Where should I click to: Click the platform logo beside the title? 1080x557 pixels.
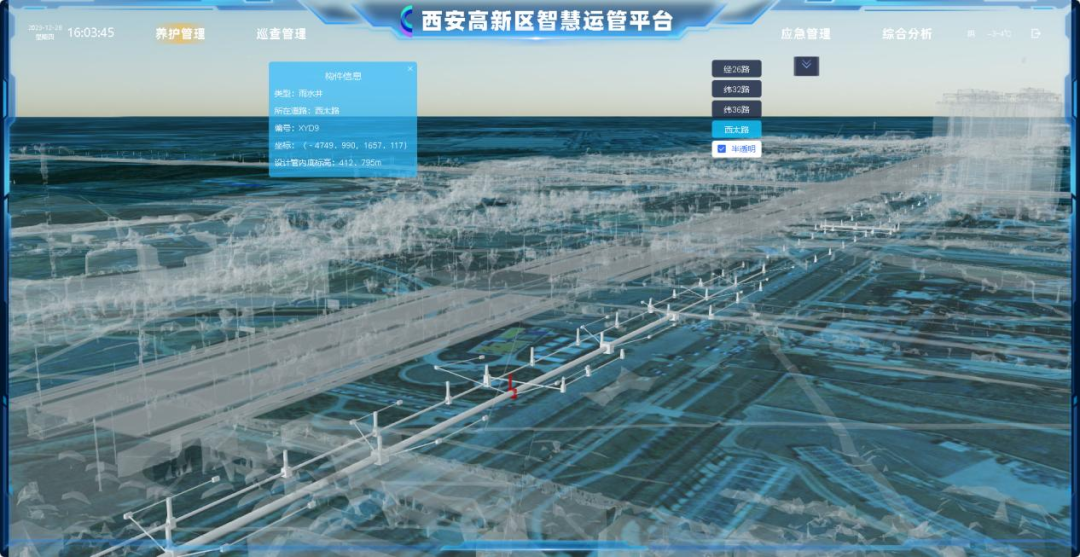click(x=407, y=19)
